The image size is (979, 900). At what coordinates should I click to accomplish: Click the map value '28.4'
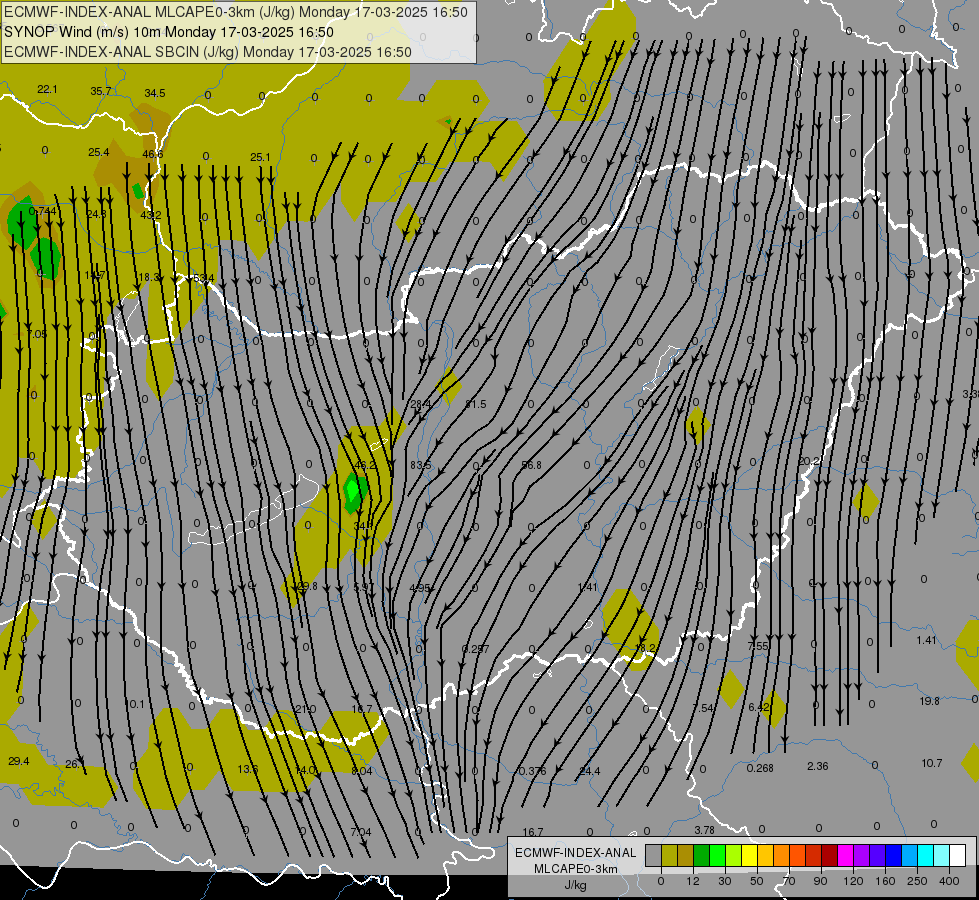click(x=421, y=404)
